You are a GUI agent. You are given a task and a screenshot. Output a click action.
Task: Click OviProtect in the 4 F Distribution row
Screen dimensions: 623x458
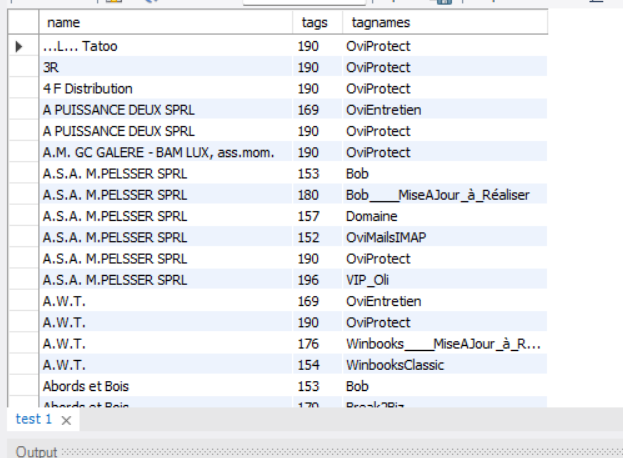445,89
